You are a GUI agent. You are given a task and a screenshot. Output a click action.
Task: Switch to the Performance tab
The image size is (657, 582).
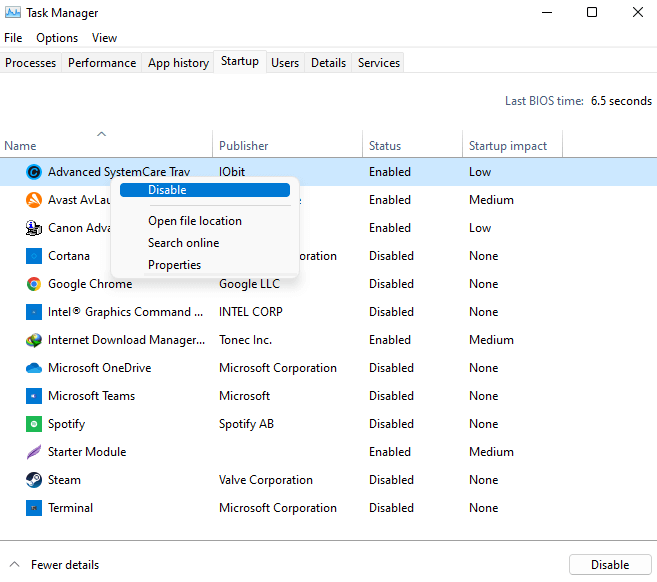tap(102, 63)
